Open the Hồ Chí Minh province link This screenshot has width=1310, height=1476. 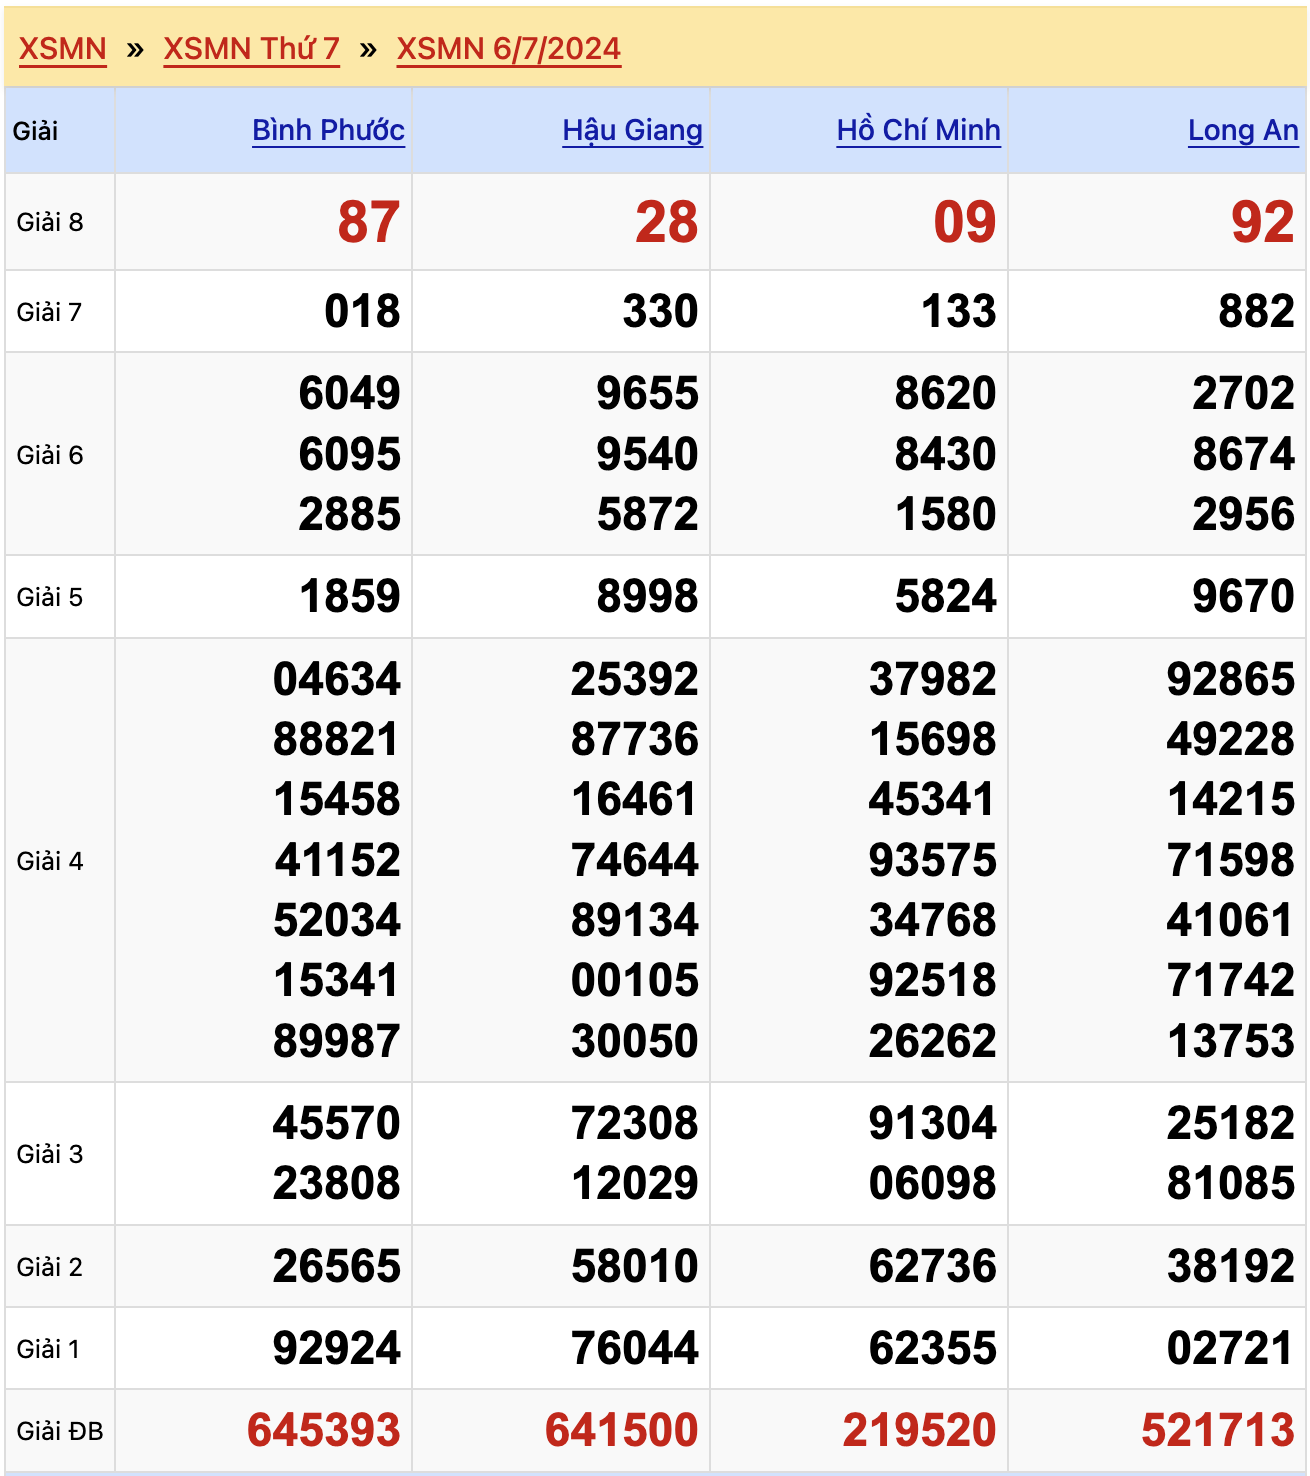coord(918,130)
